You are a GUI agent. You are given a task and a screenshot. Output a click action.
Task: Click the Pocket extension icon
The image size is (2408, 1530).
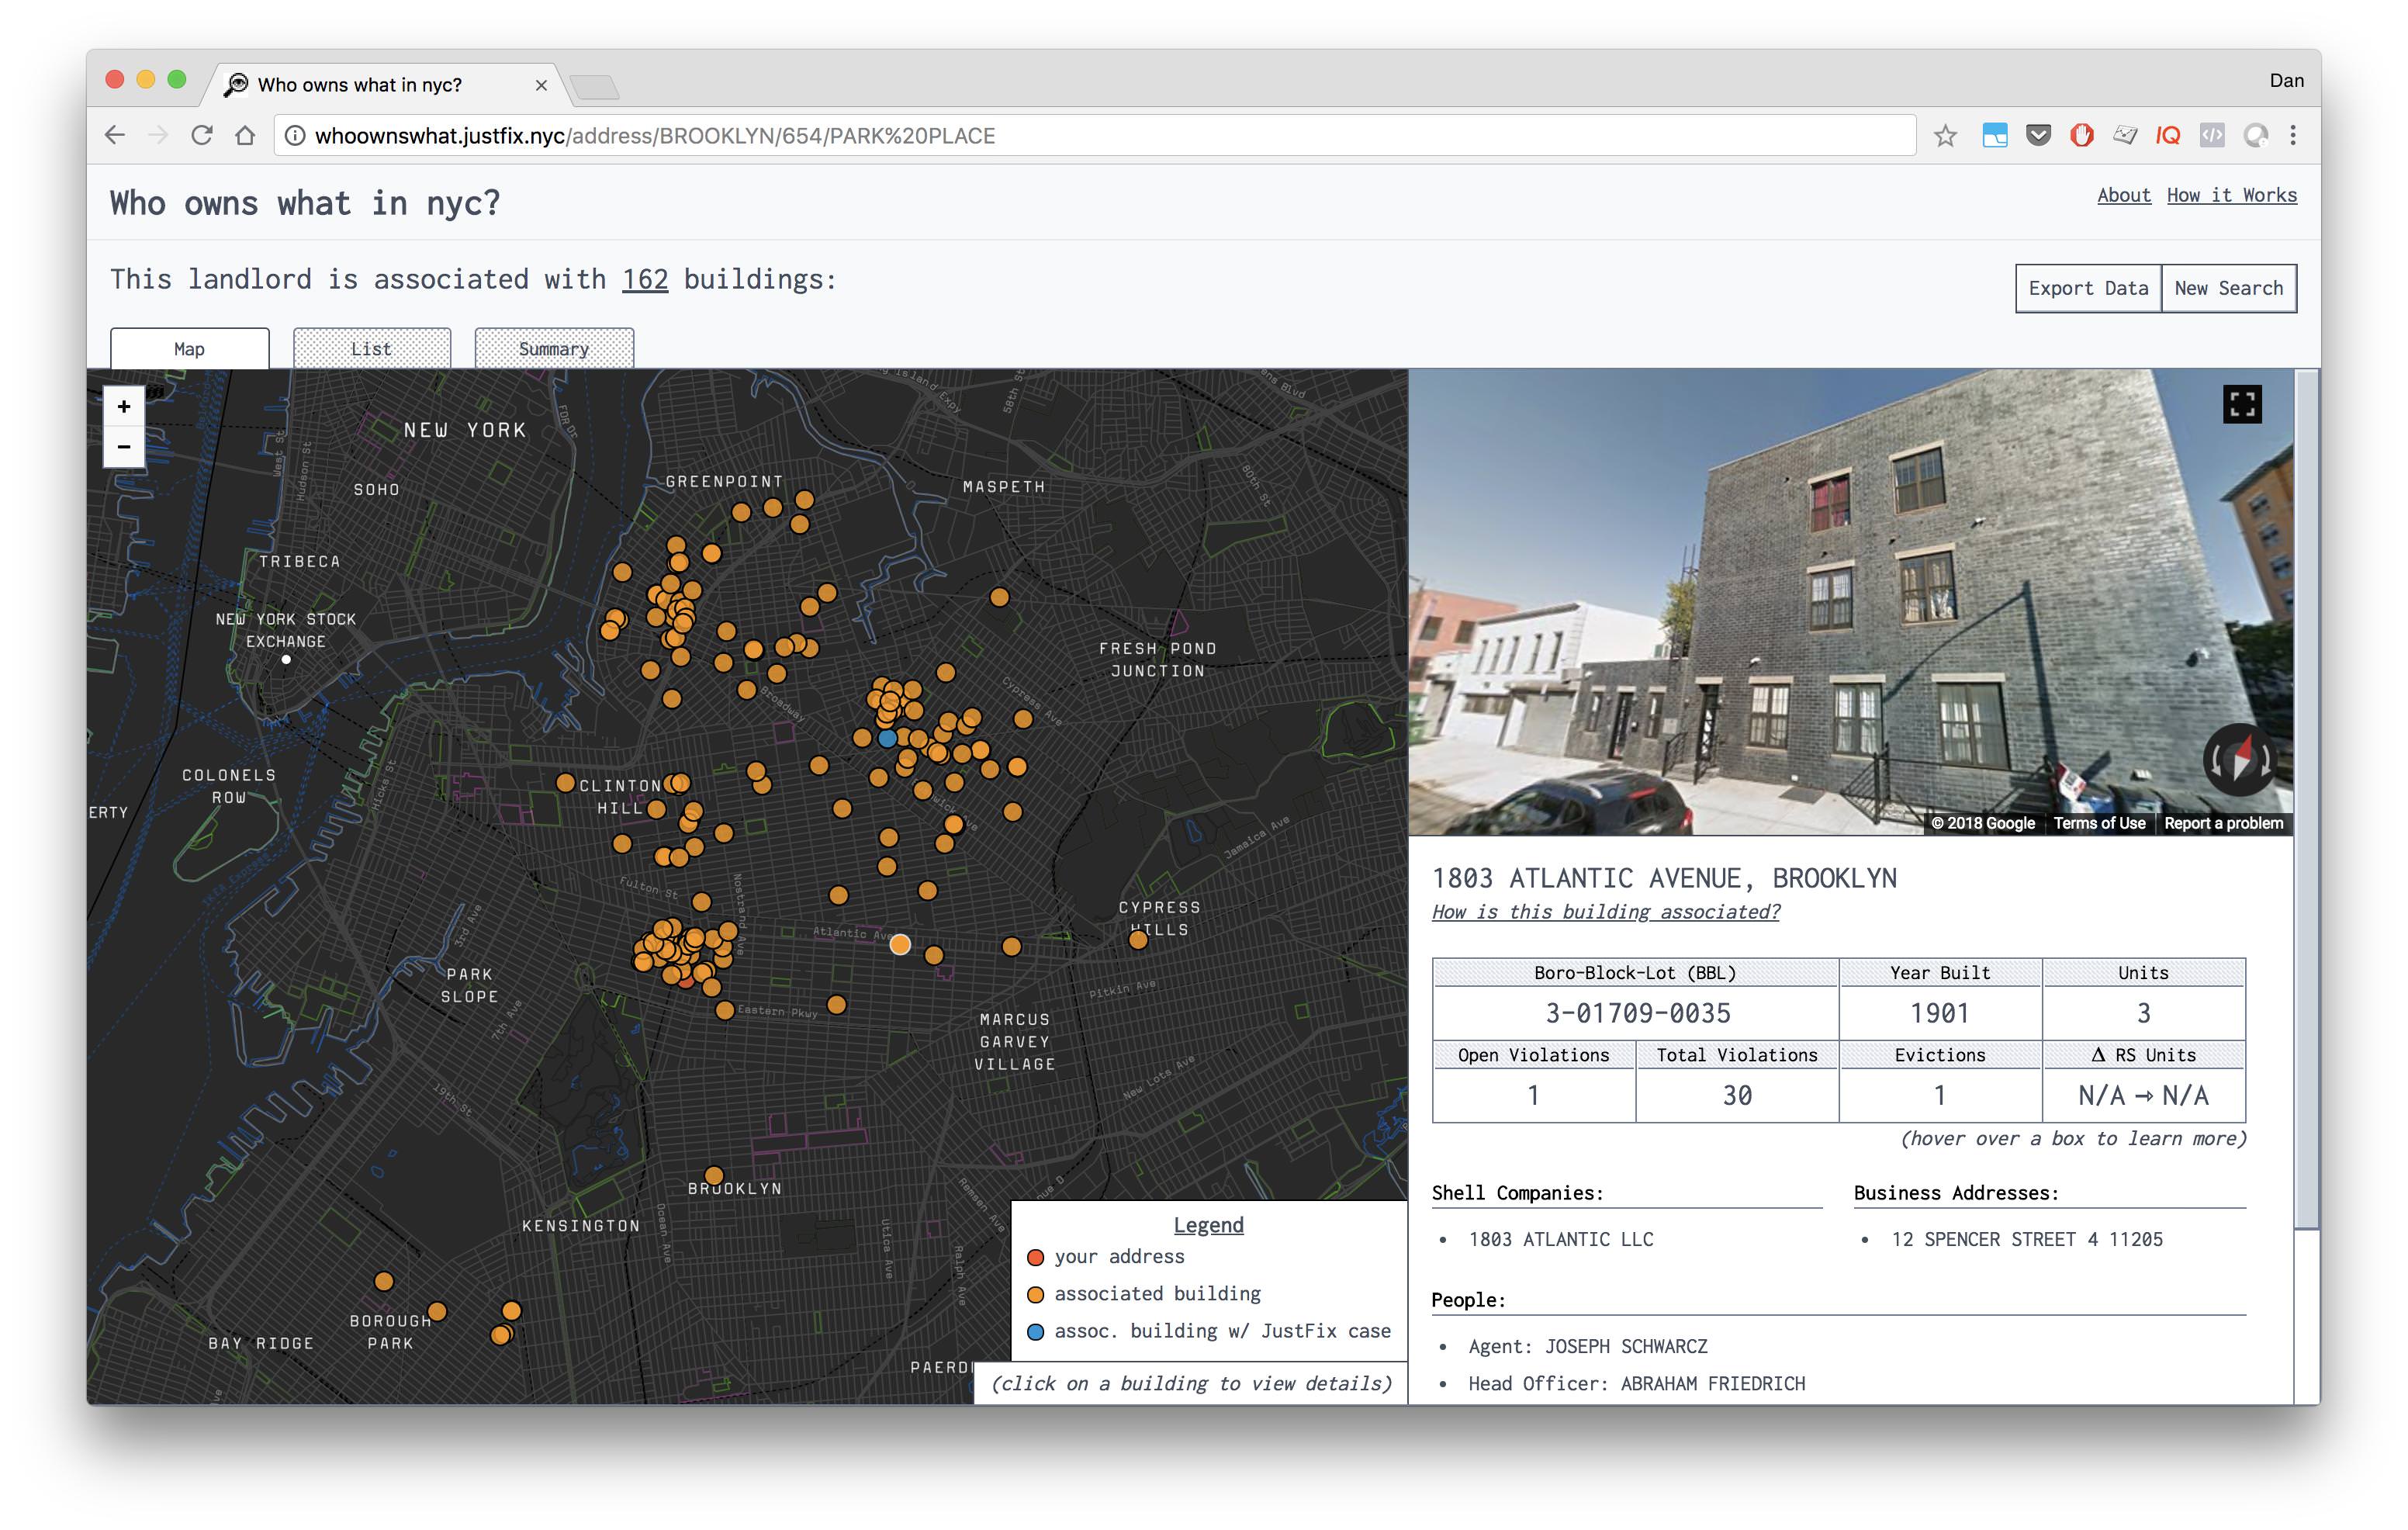click(x=2039, y=136)
